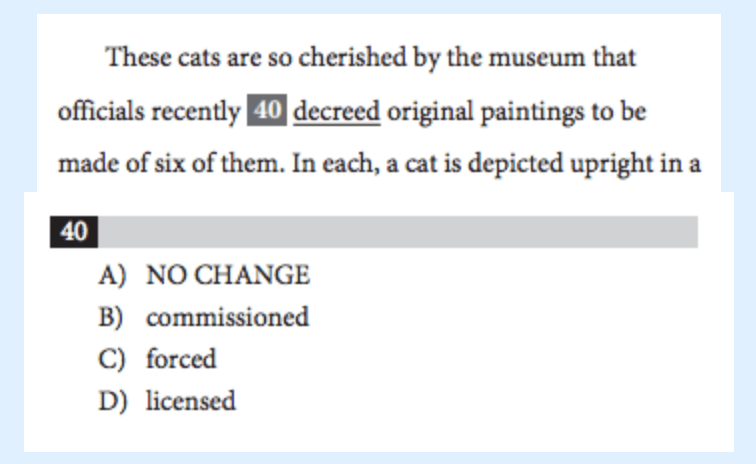Click the letter C) option label

111,359
